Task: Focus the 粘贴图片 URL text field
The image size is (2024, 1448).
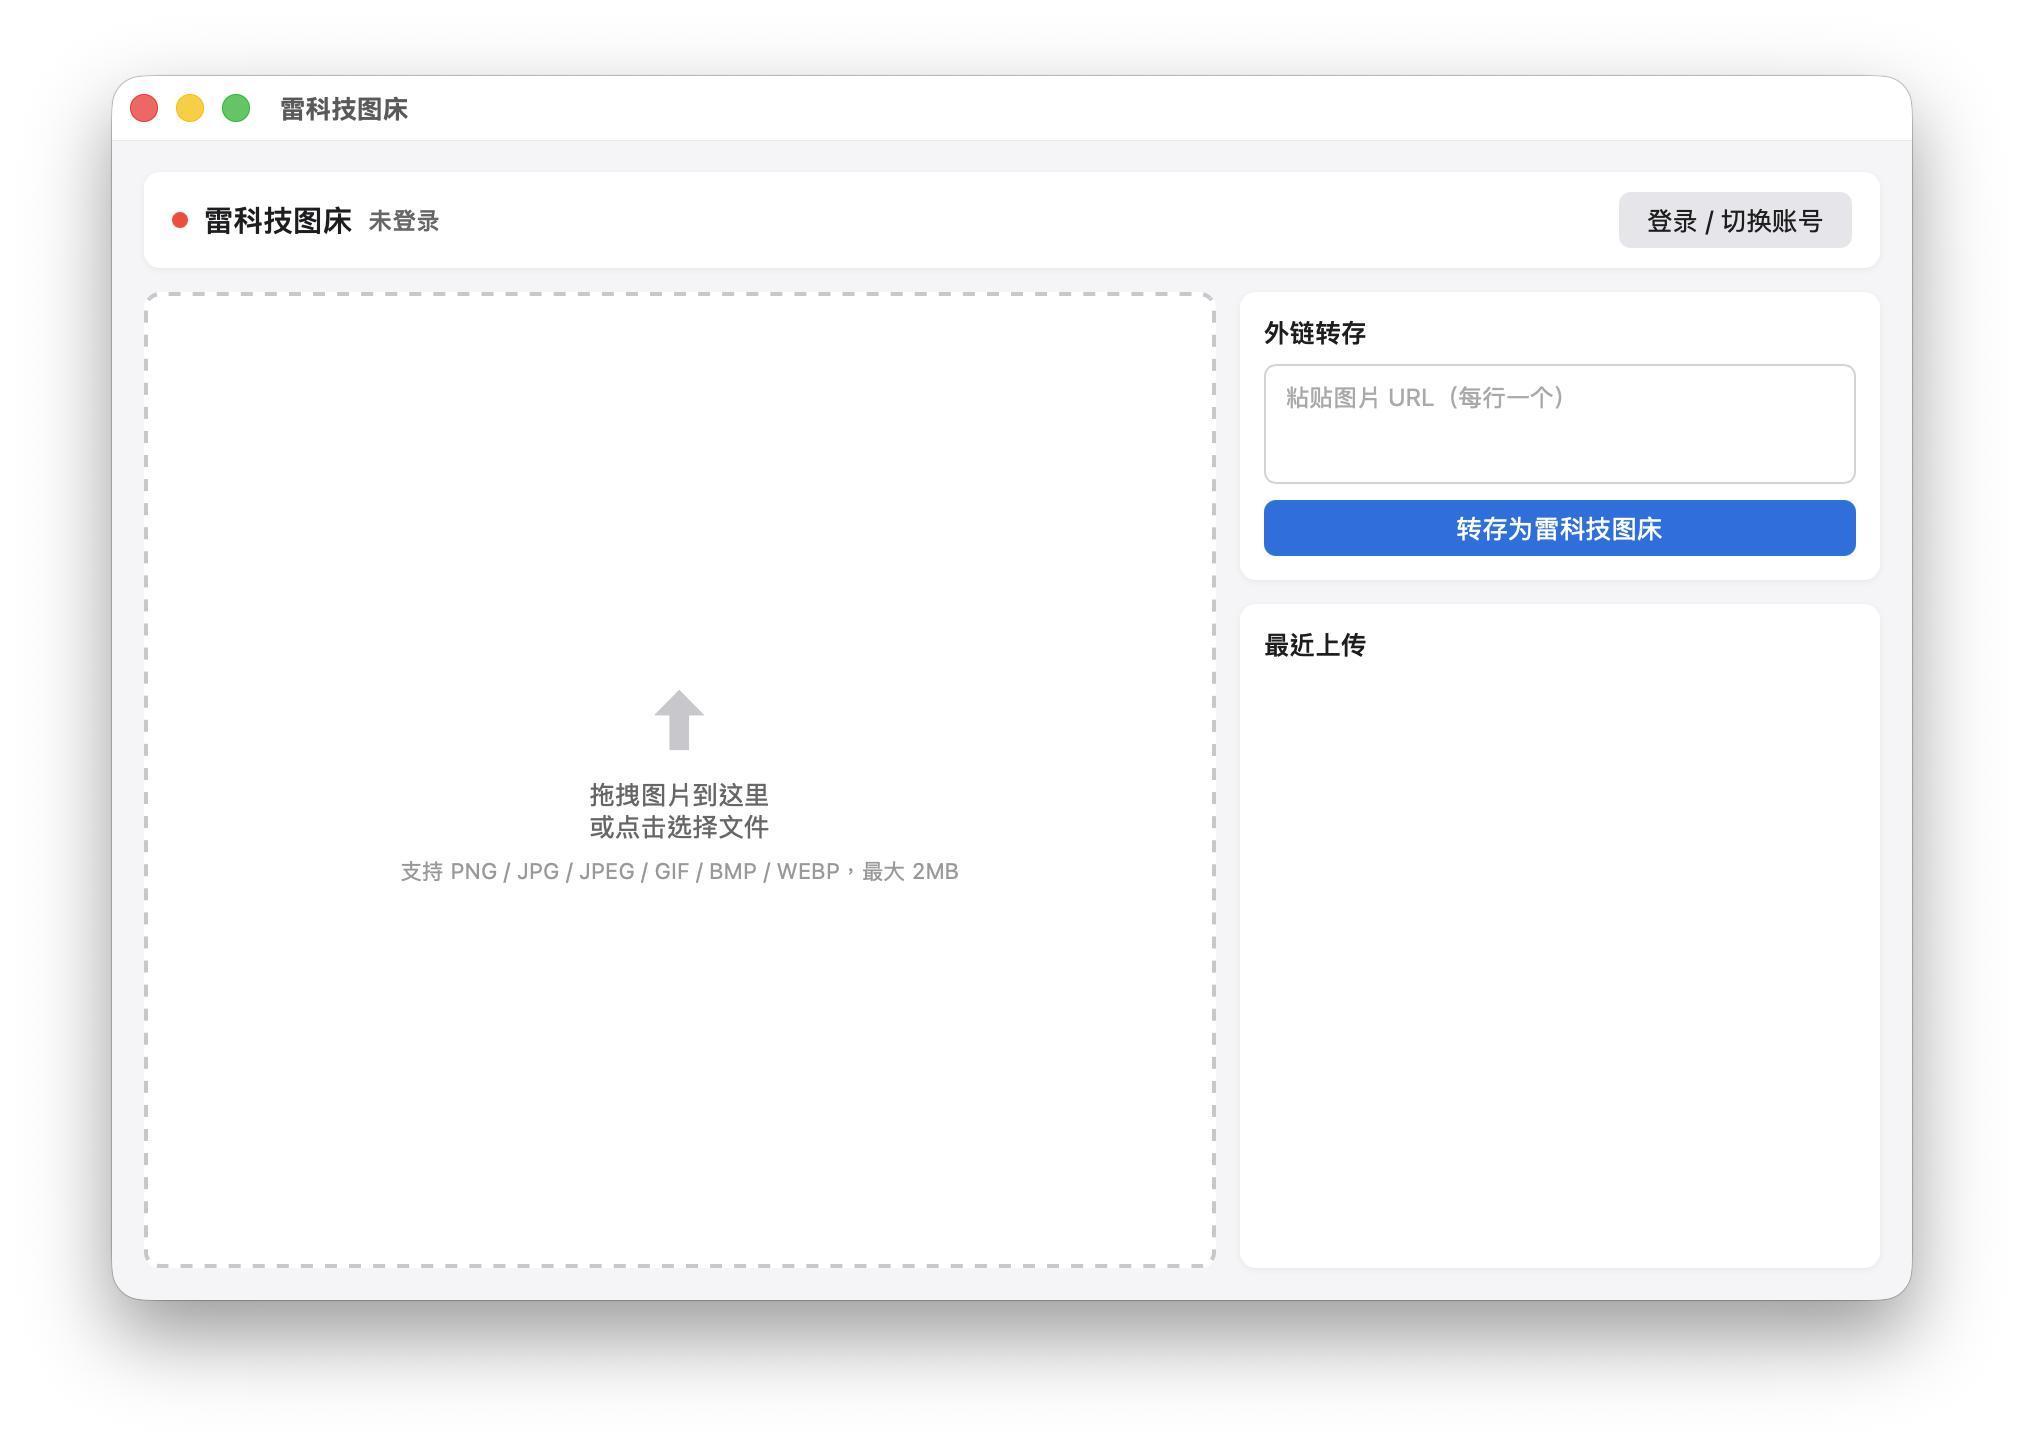Action: point(1559,424)
